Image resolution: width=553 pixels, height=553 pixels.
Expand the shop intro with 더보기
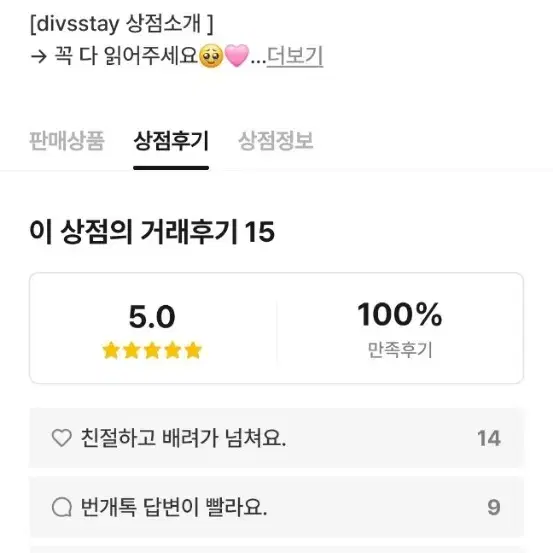[x=295, y=56]
